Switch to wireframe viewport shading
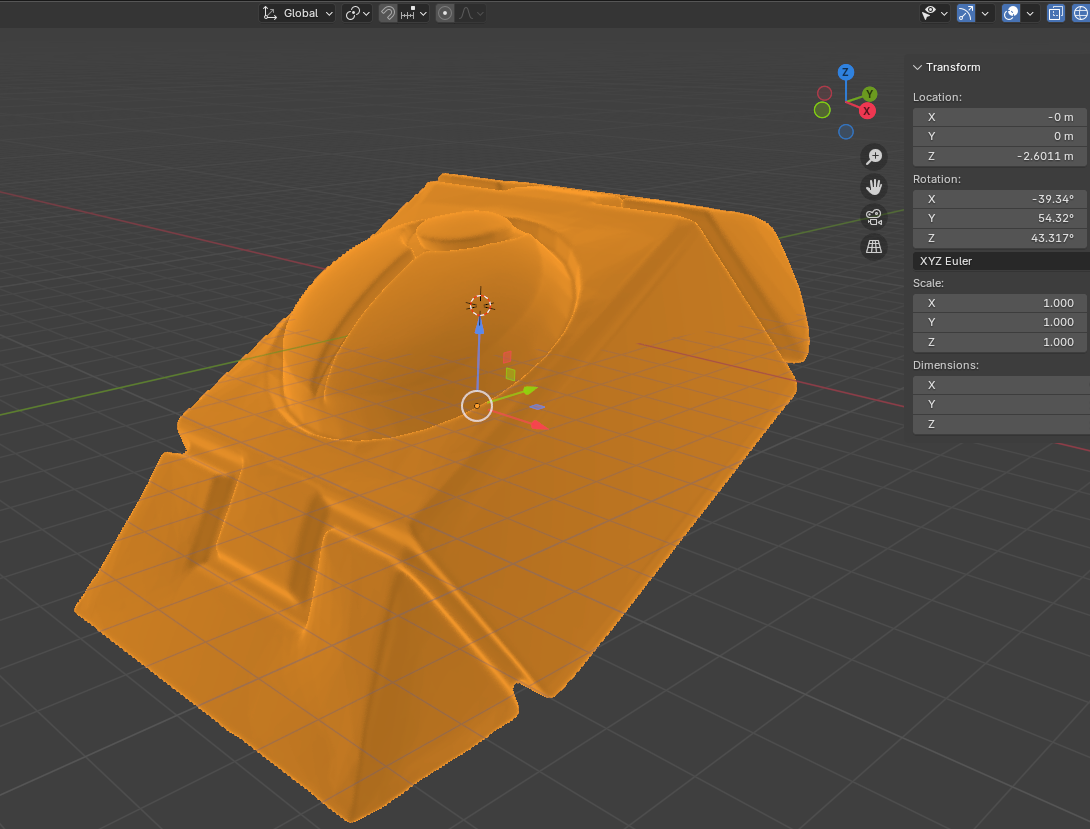Image resolution: width=1090 pixels, height=829 pixels. (x=1081, y=13)
